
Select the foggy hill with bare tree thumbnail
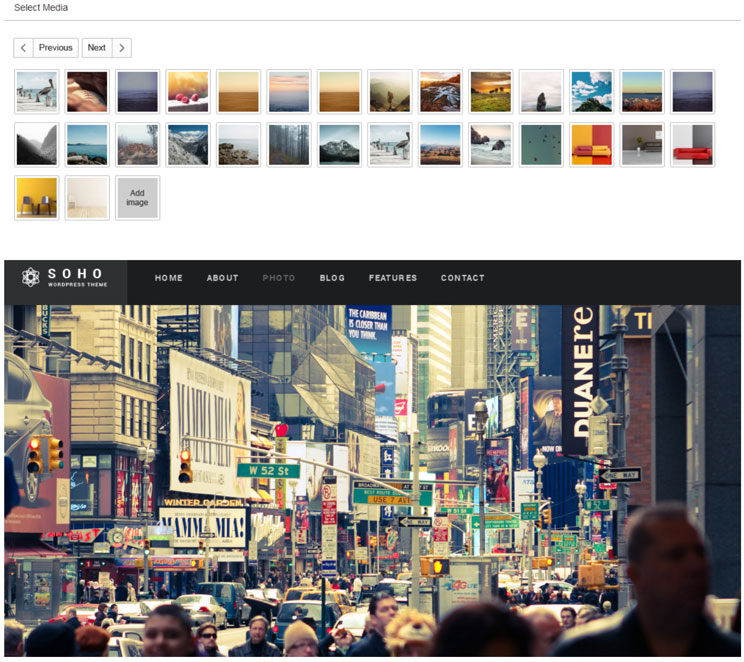coord(138,145)
